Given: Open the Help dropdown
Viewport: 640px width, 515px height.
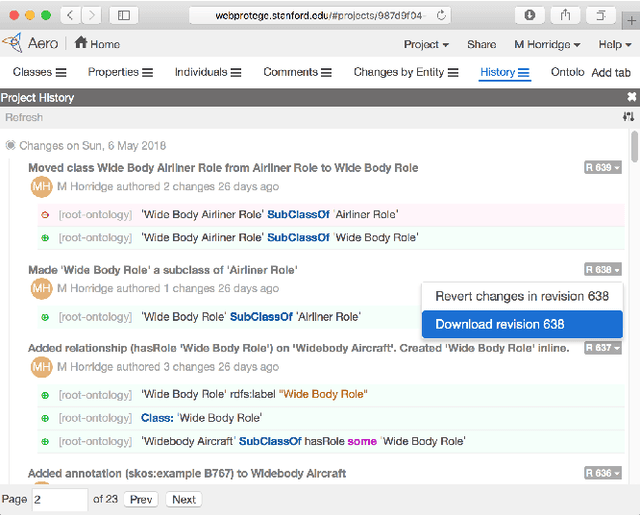Looking at the screenshot, I should click(x=614, y=44).
